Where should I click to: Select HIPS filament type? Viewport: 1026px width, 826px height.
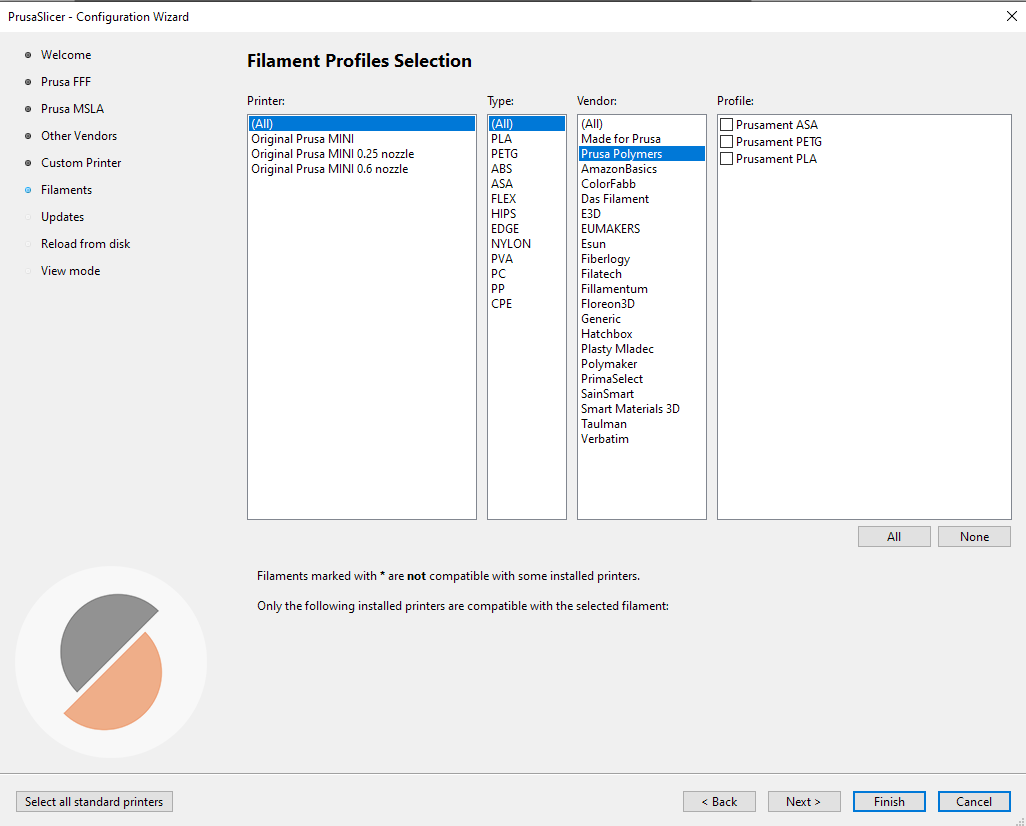[527, 214]
